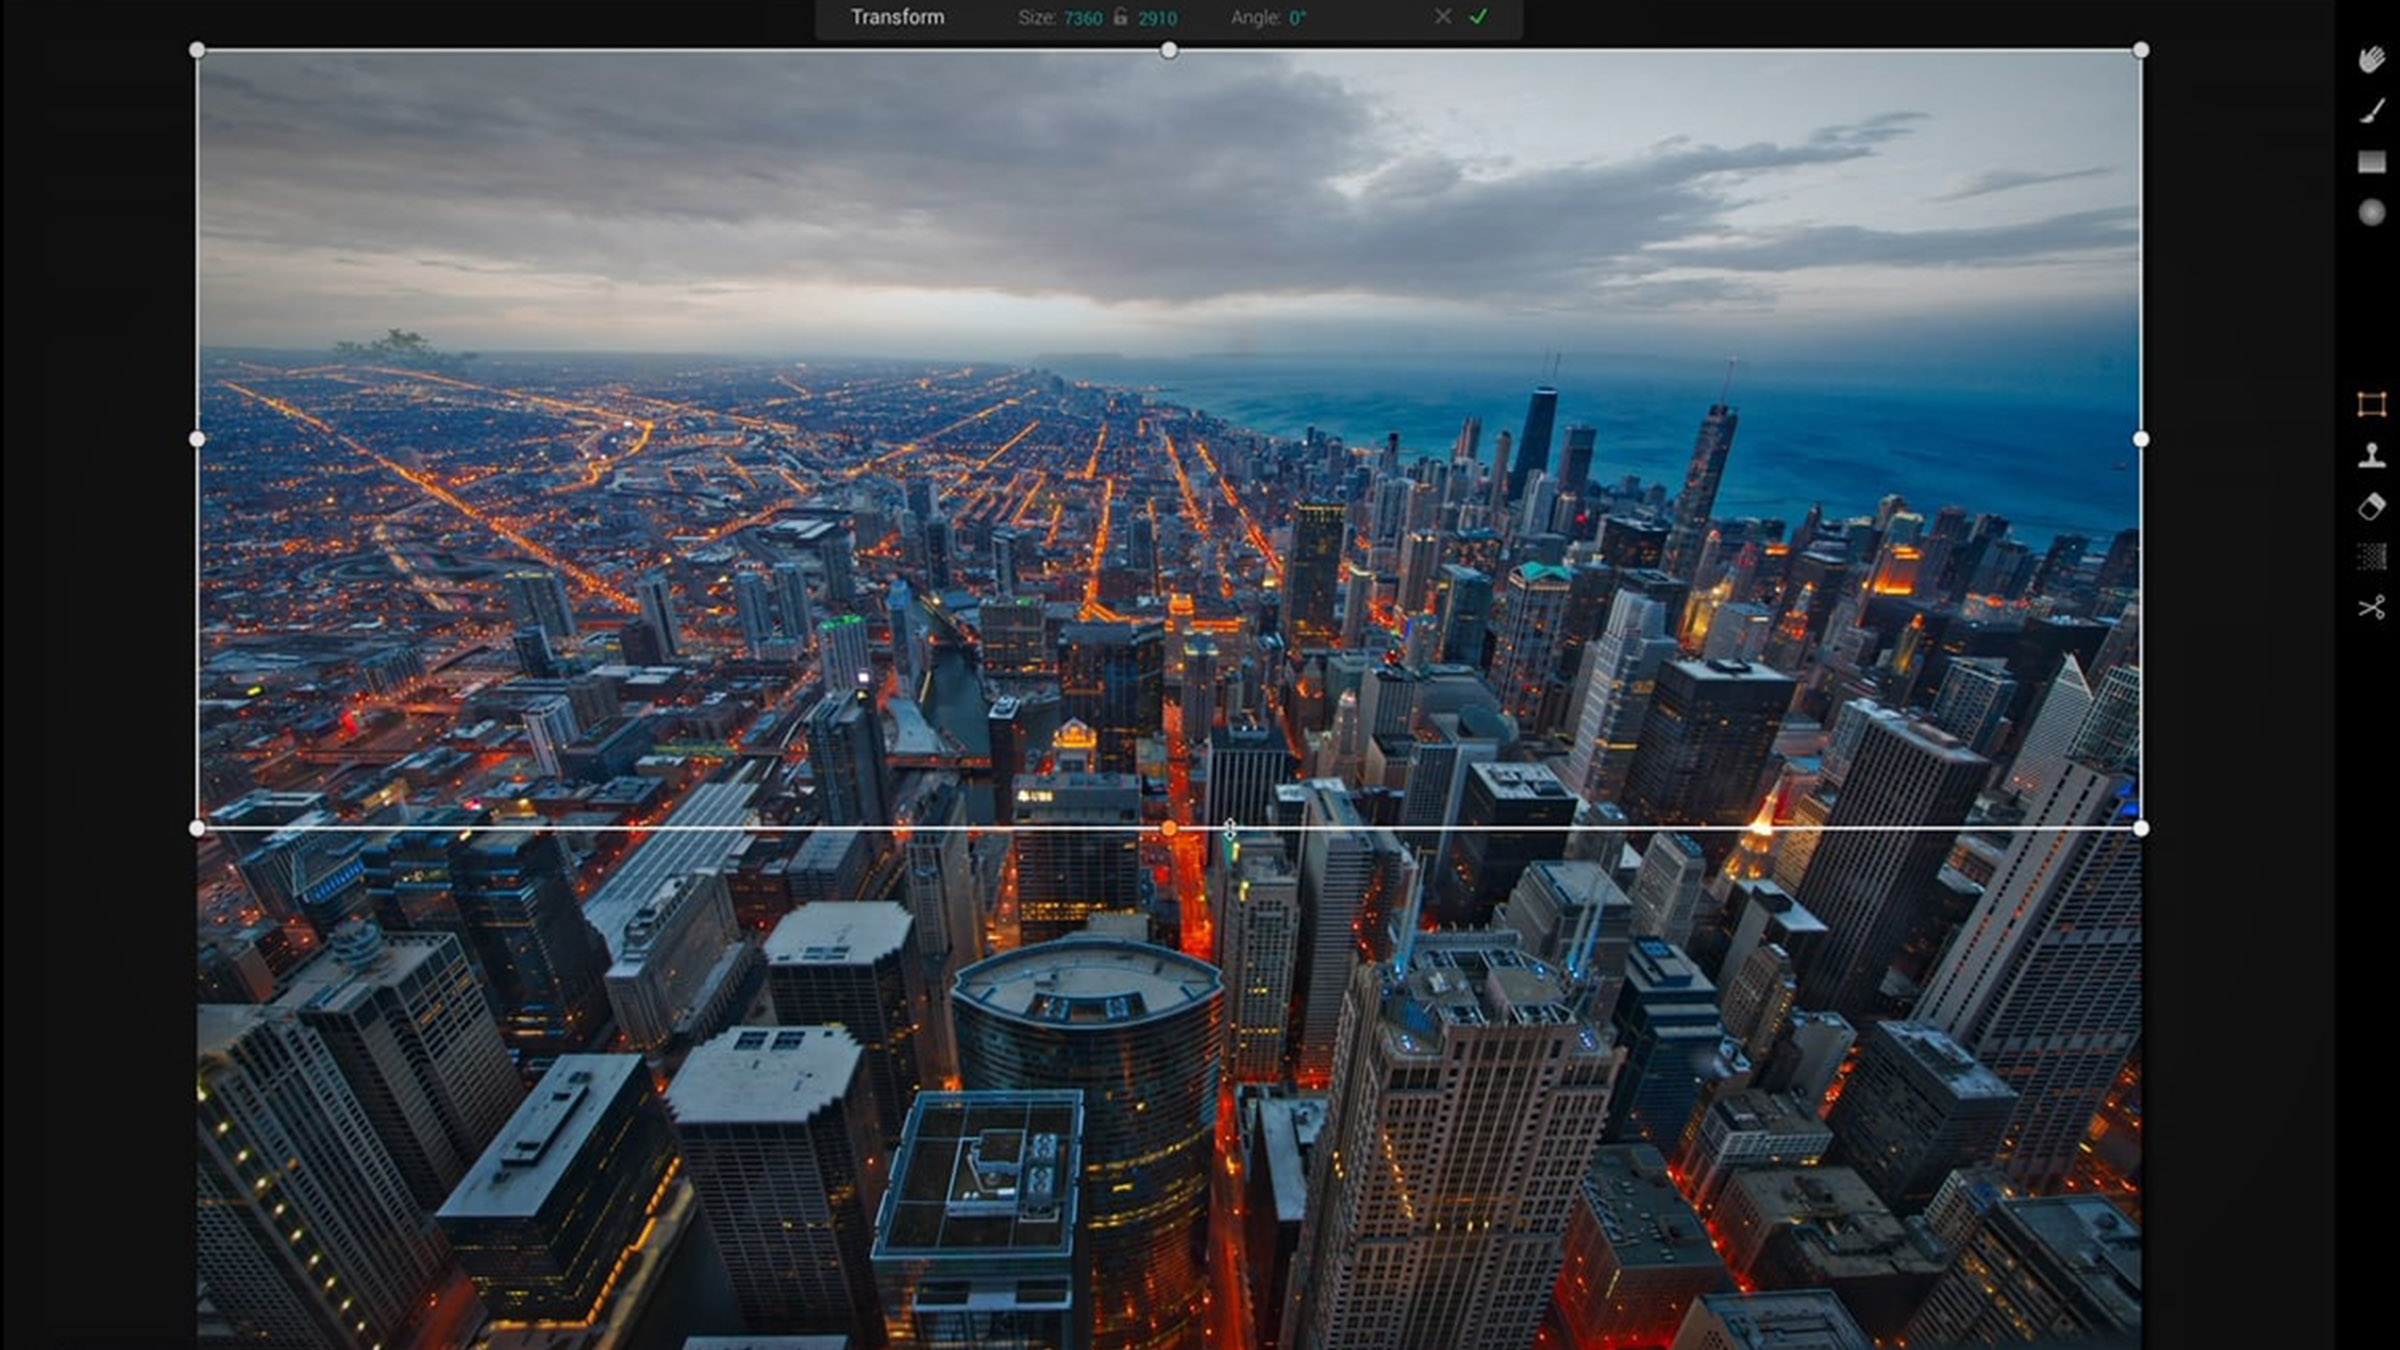Edit the height value 2910
This screenshot has width=2400, height=1350.
pyautogui.click(x=1157, y=18)
